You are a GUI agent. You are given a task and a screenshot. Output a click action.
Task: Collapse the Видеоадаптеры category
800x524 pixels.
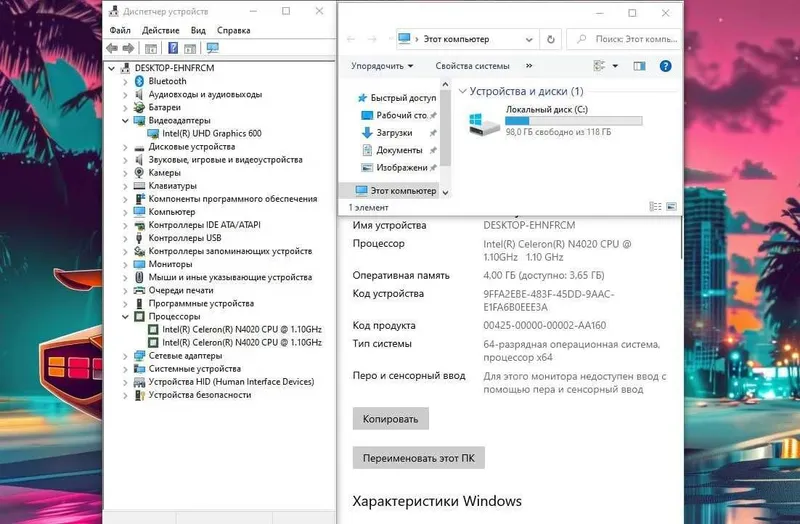click(x=125, y=120)
